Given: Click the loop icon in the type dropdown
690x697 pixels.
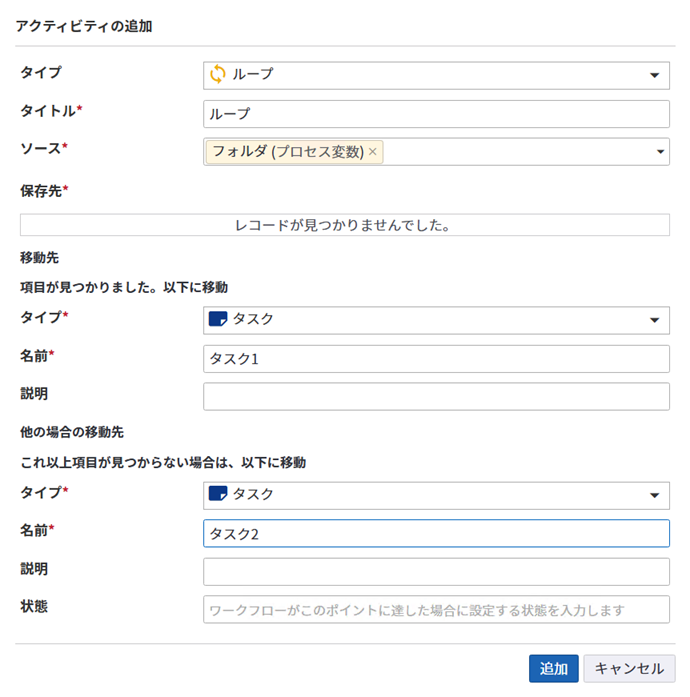Looking at the screenshot, I should pyautogui.click(x=217, y=74).
